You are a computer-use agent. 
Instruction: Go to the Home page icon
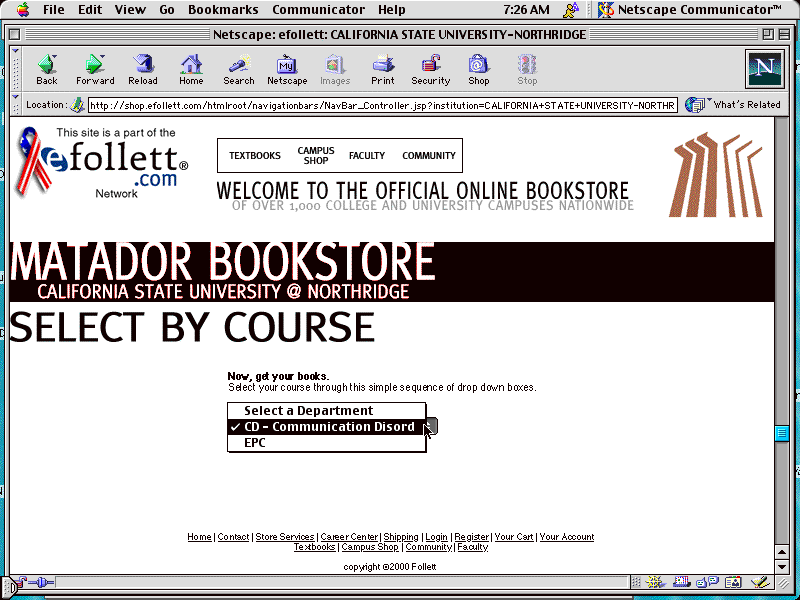[191, 69]
